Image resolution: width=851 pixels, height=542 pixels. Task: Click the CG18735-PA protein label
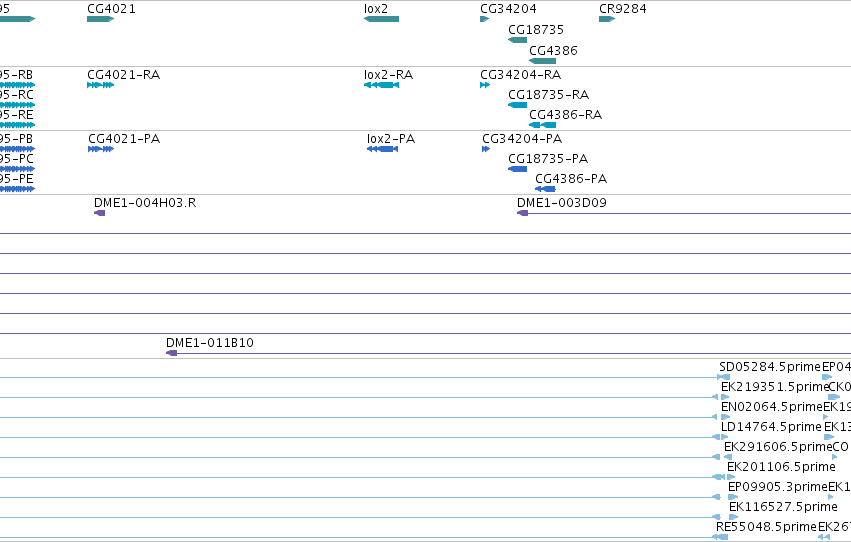[x=548, y=159]
